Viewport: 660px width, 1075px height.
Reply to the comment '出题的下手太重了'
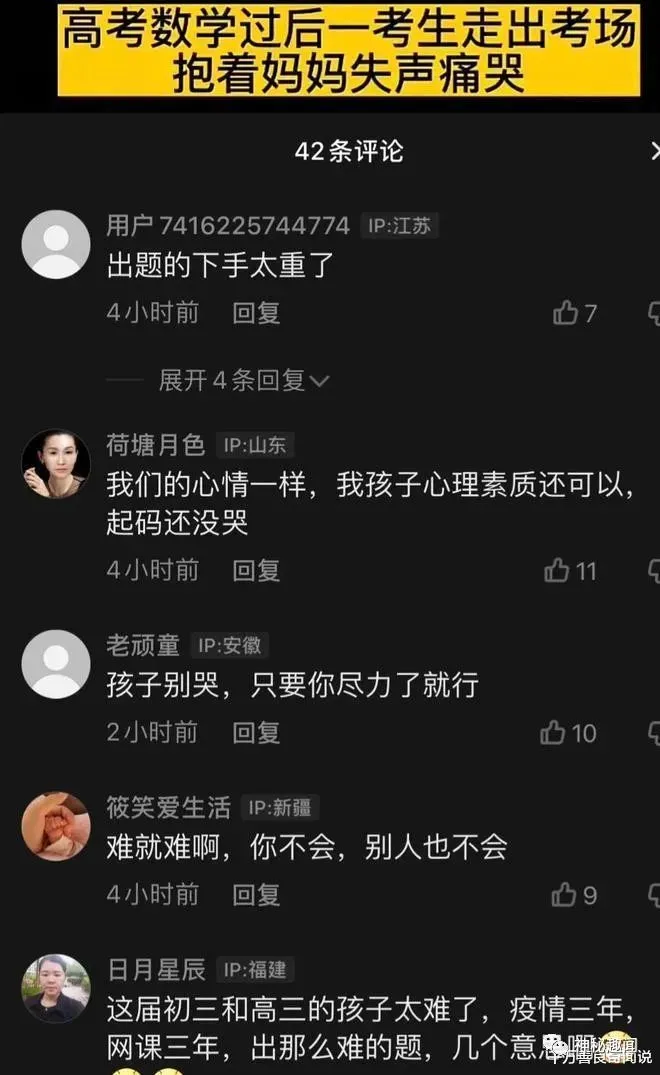[256, 313]
